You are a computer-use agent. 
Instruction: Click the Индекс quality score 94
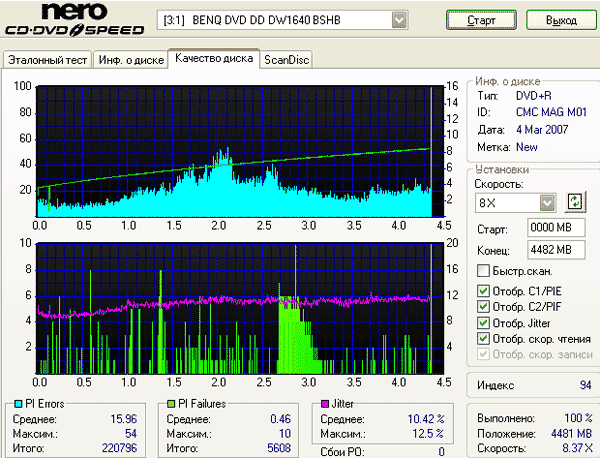click(x=585, y=385)
